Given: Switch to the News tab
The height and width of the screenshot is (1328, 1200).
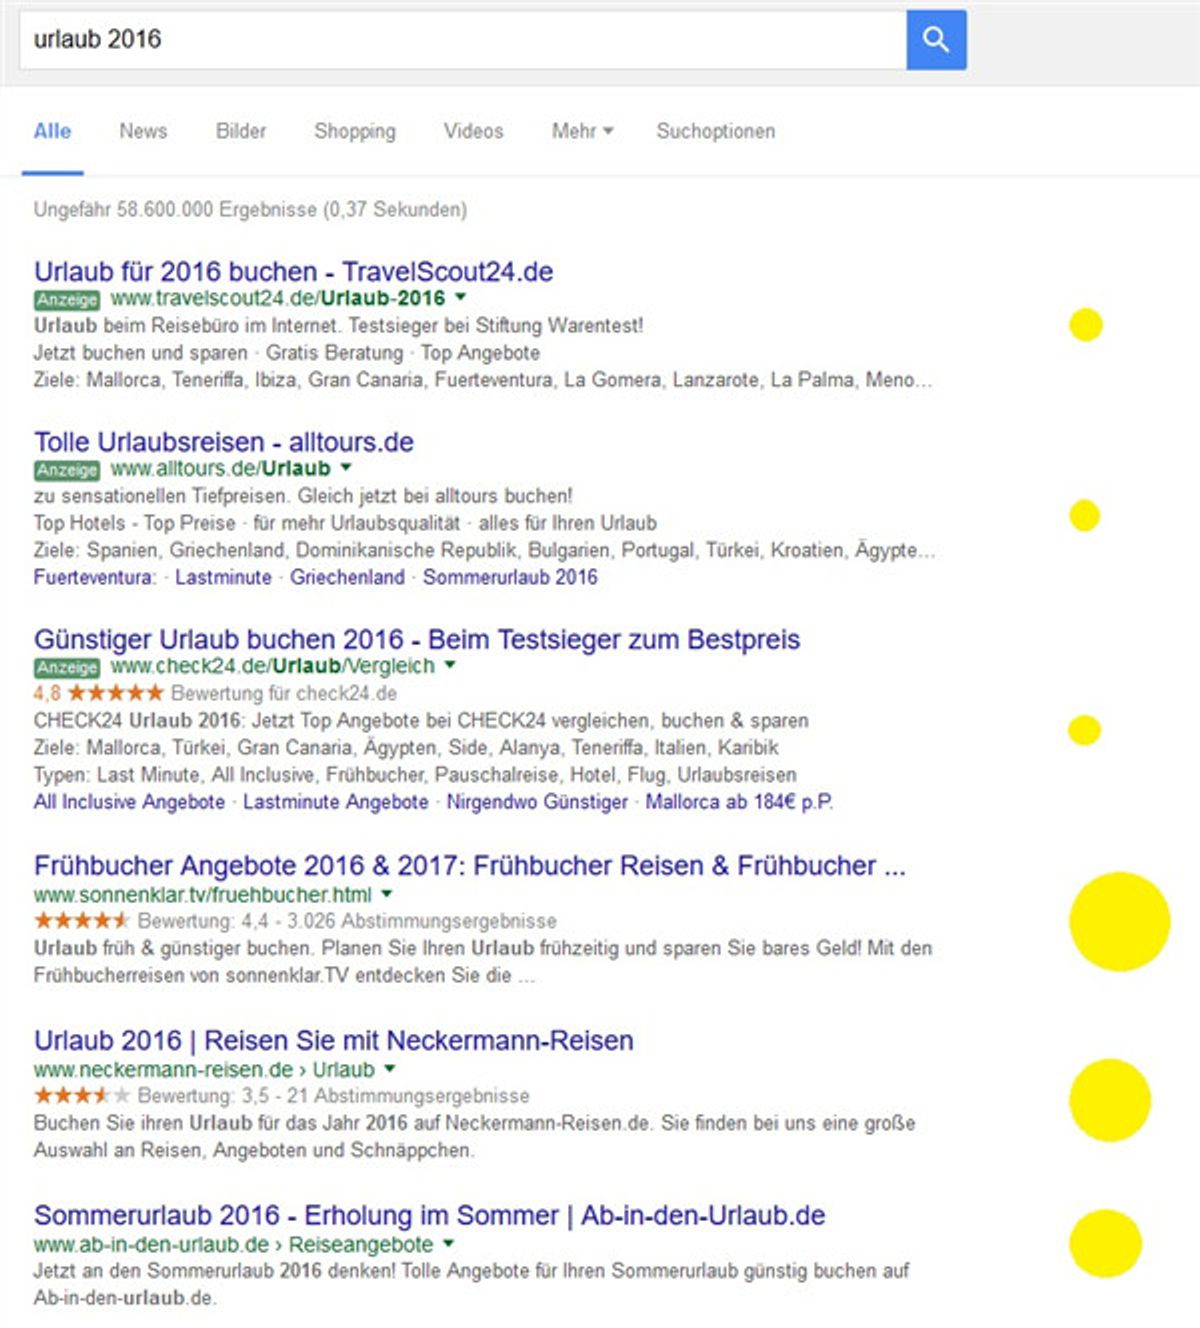Looking at the screenshot, I should point(143,131).
